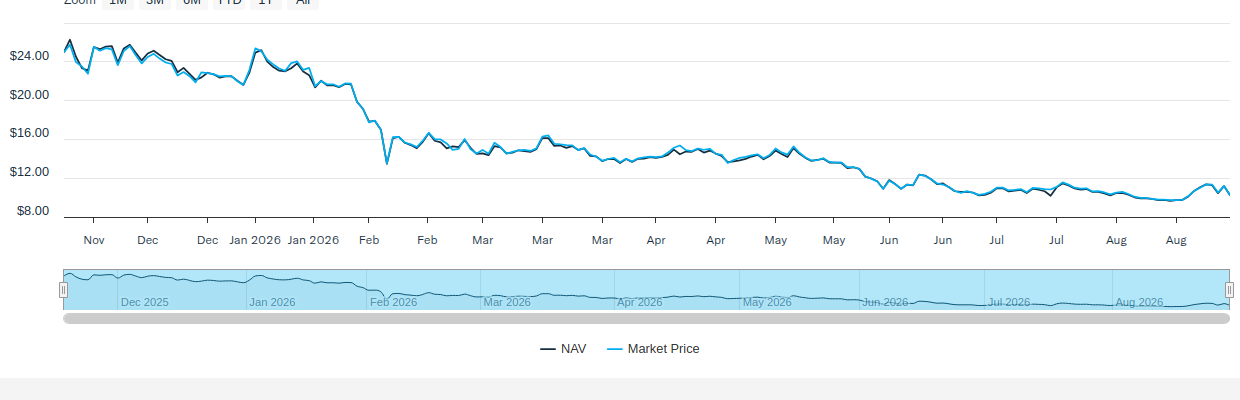
Task: Toggle the NAV series in the legend
Action: pos(563,349)
